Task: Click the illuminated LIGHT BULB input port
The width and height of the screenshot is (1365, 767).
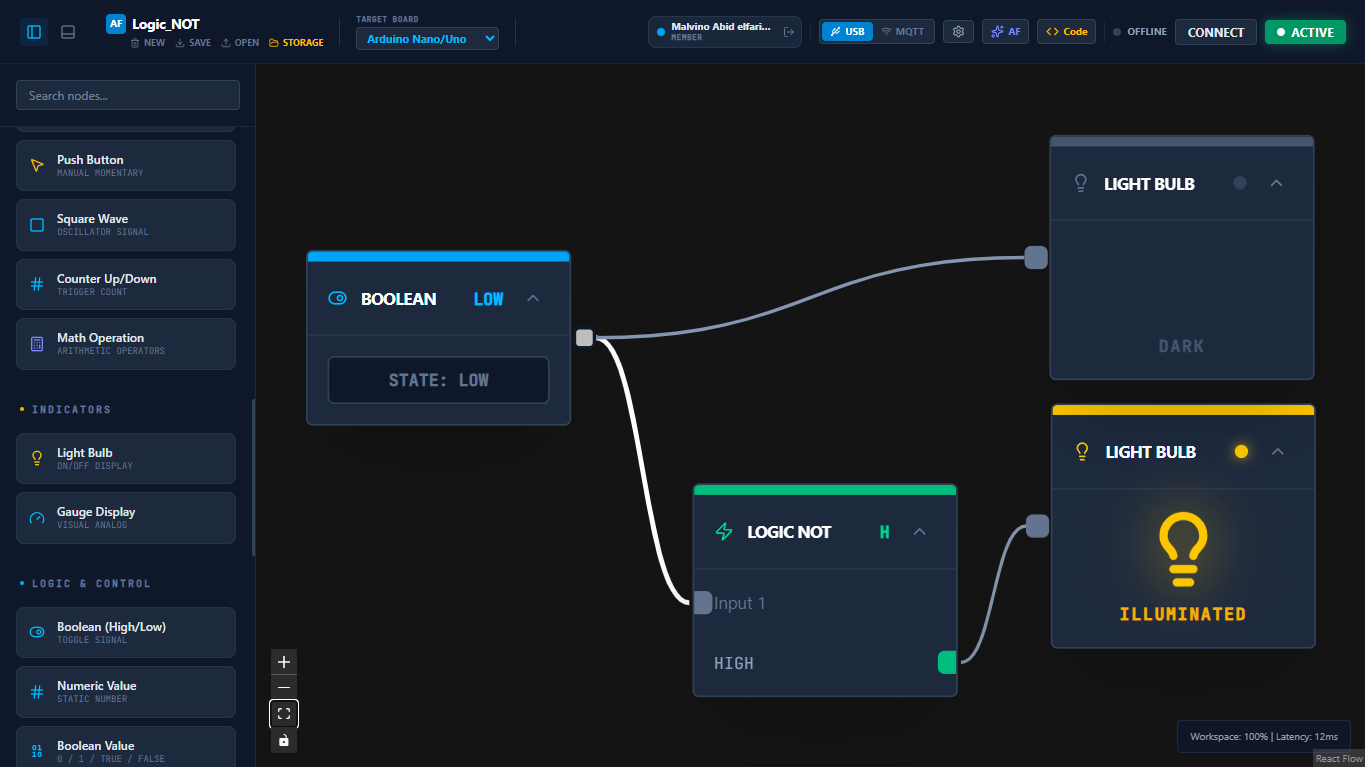Action: coord(1037,526)
